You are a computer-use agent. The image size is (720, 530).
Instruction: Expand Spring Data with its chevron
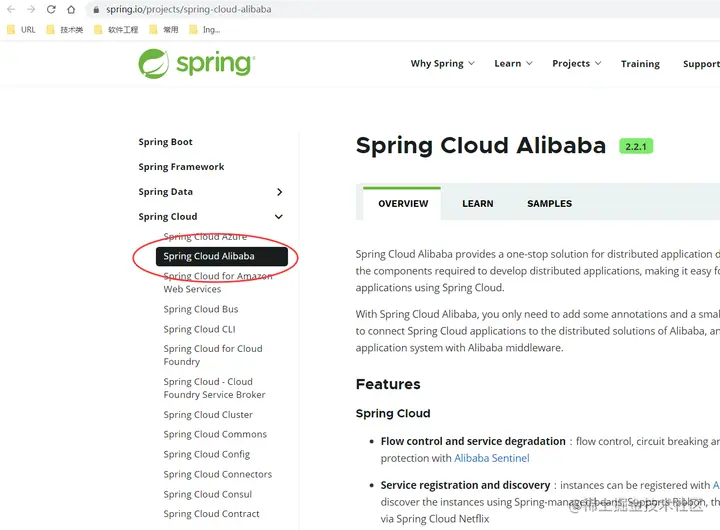click(x=280, y=192)
